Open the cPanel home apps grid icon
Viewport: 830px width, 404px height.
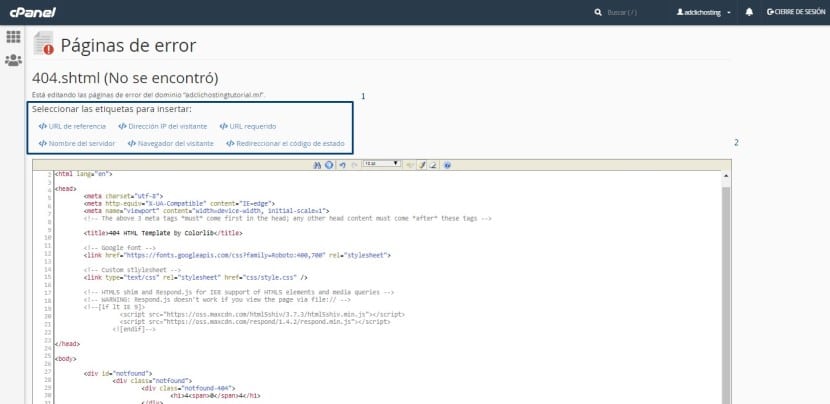[13, 37]
